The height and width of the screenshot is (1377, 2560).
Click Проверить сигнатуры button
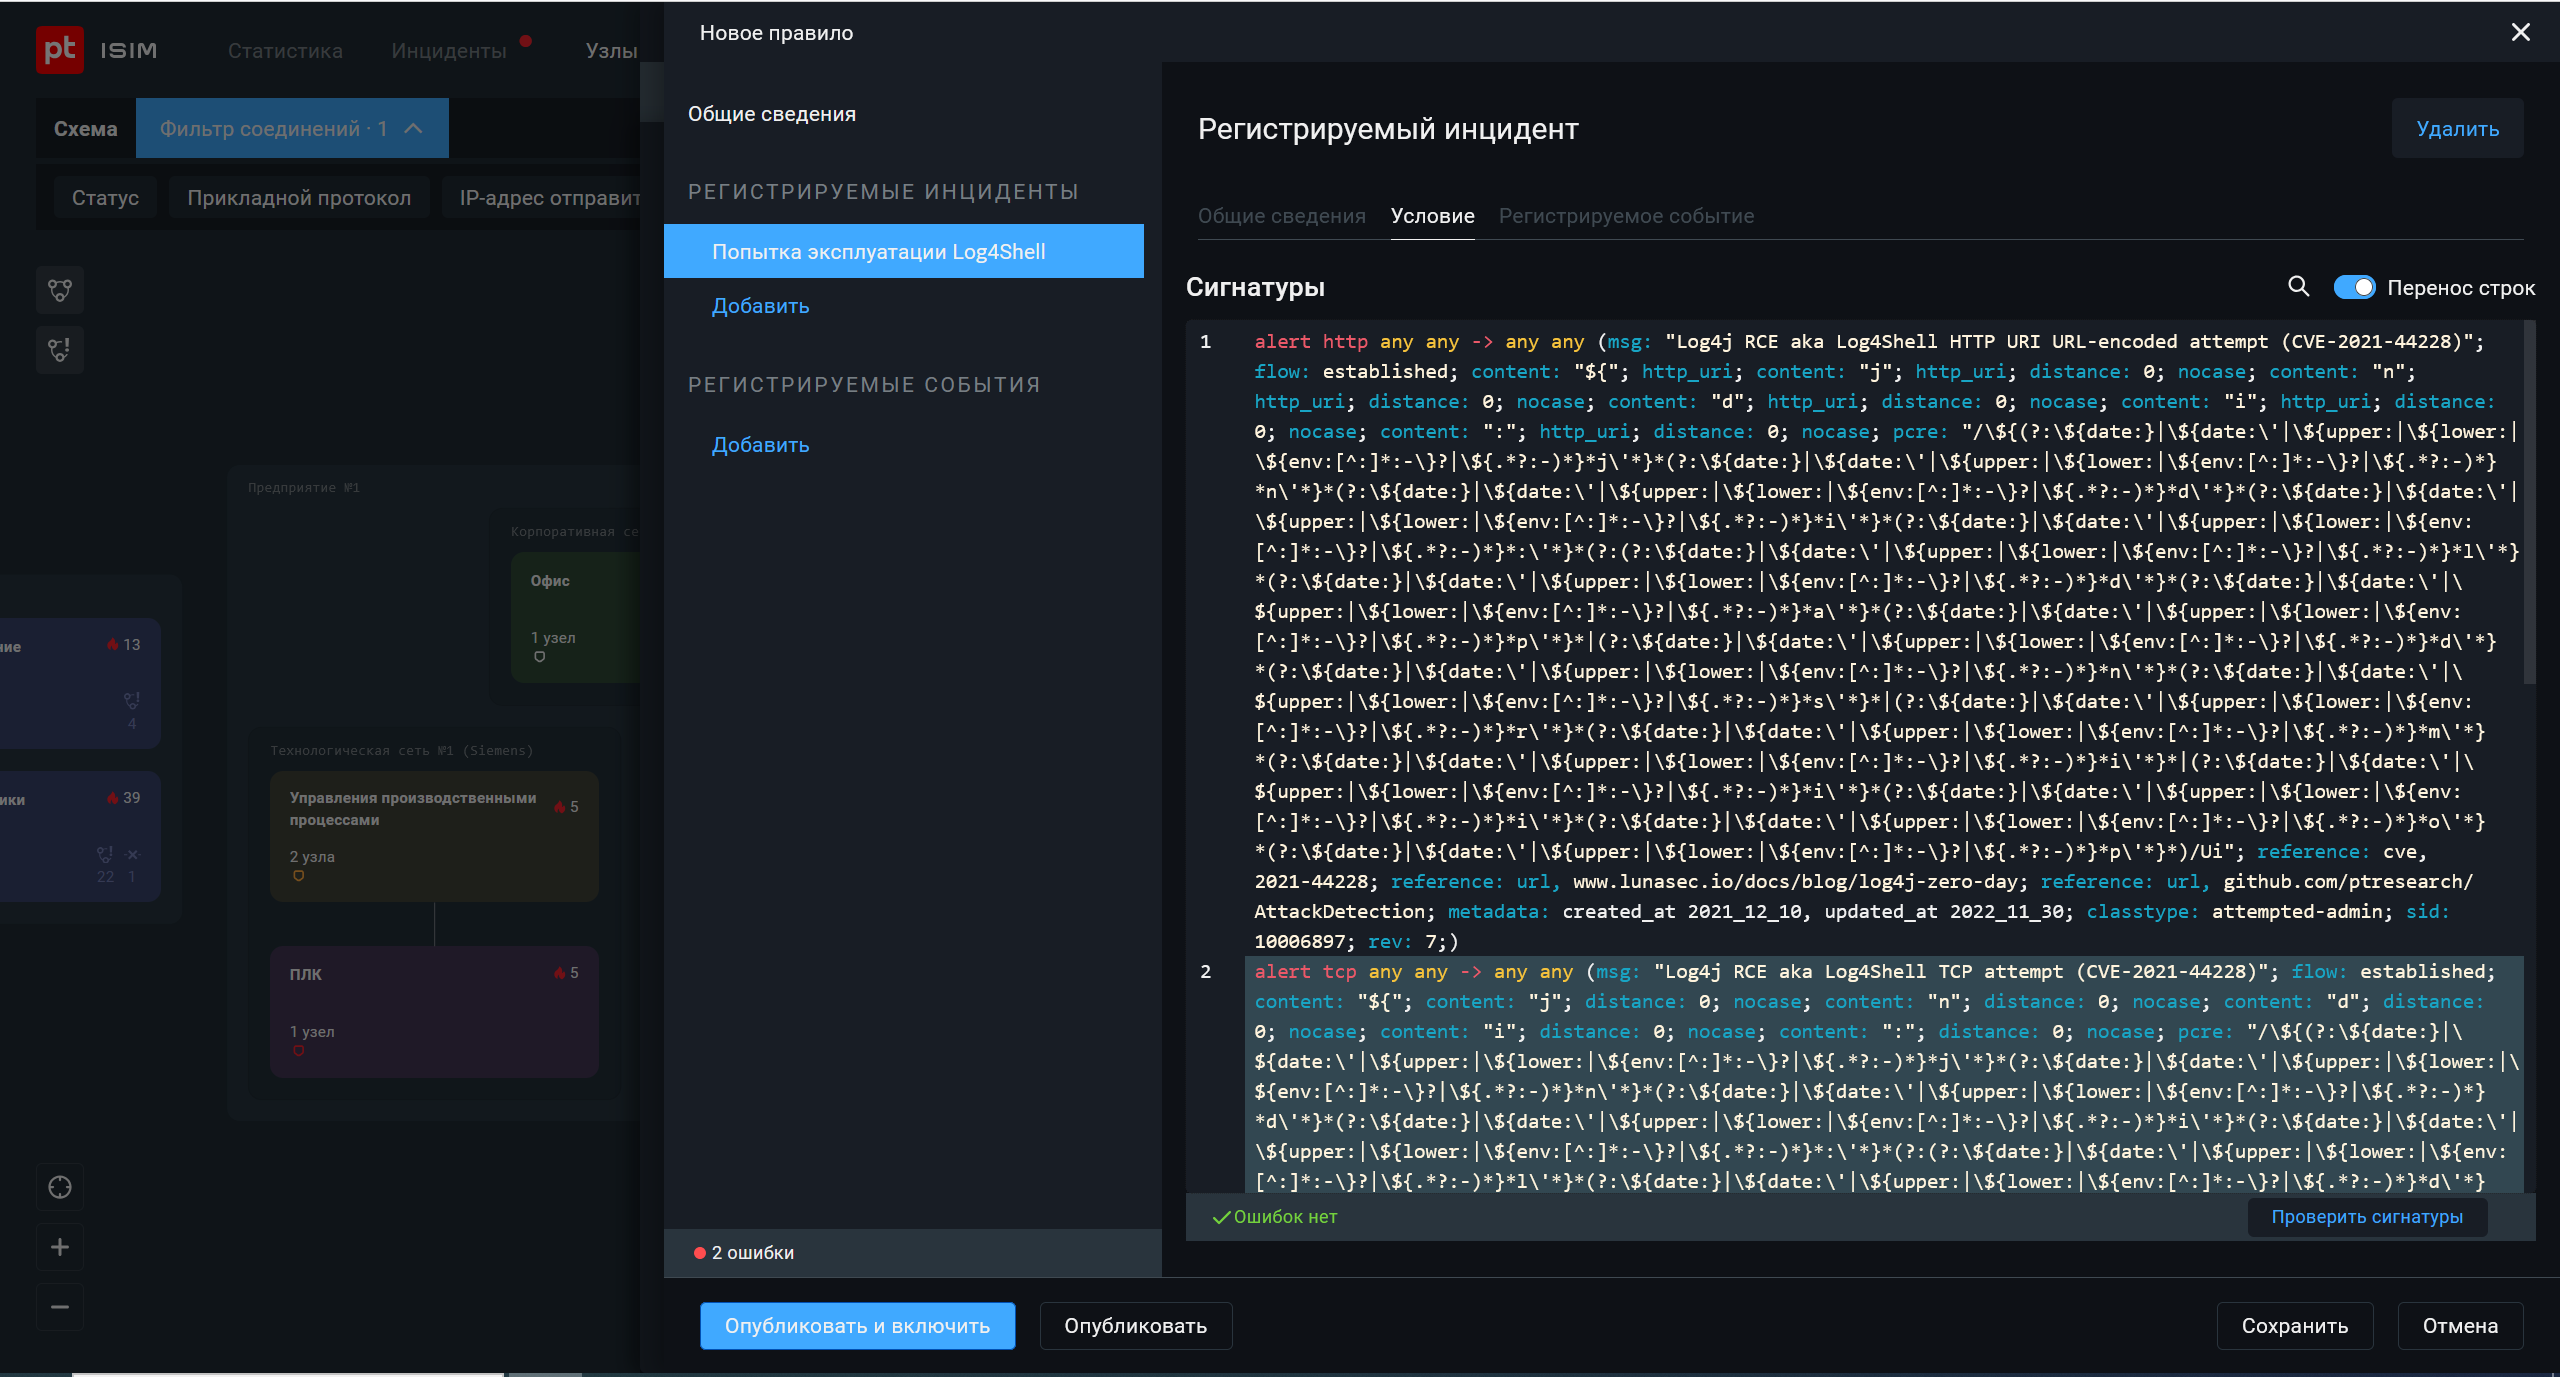(x=2366, y=1217)
